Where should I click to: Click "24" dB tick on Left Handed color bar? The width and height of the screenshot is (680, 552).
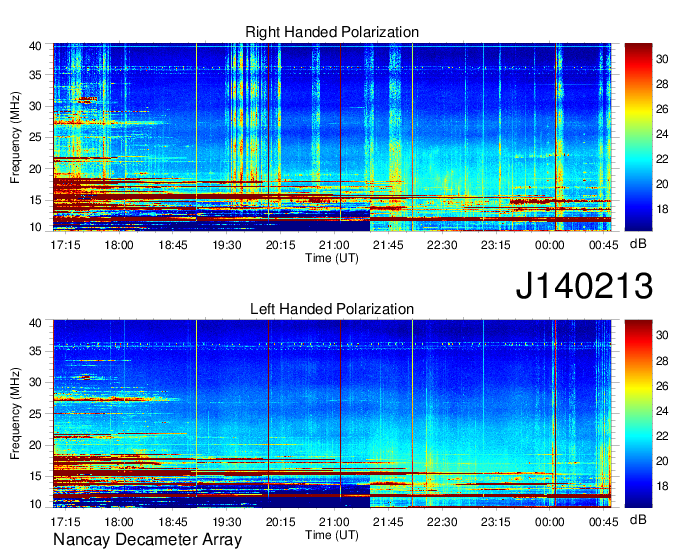[x=662, y=411]
